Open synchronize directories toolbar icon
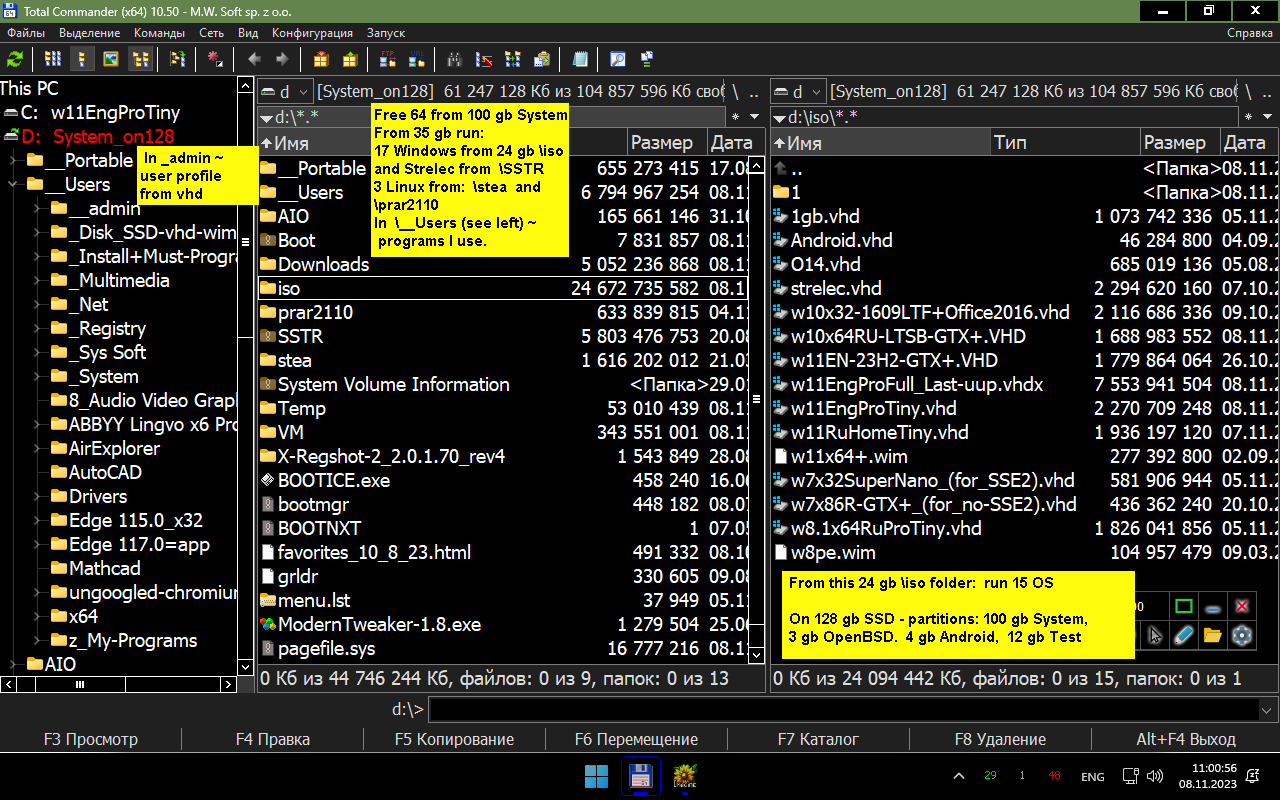Viewport: 1280px width, 800px height. [513, 59]
